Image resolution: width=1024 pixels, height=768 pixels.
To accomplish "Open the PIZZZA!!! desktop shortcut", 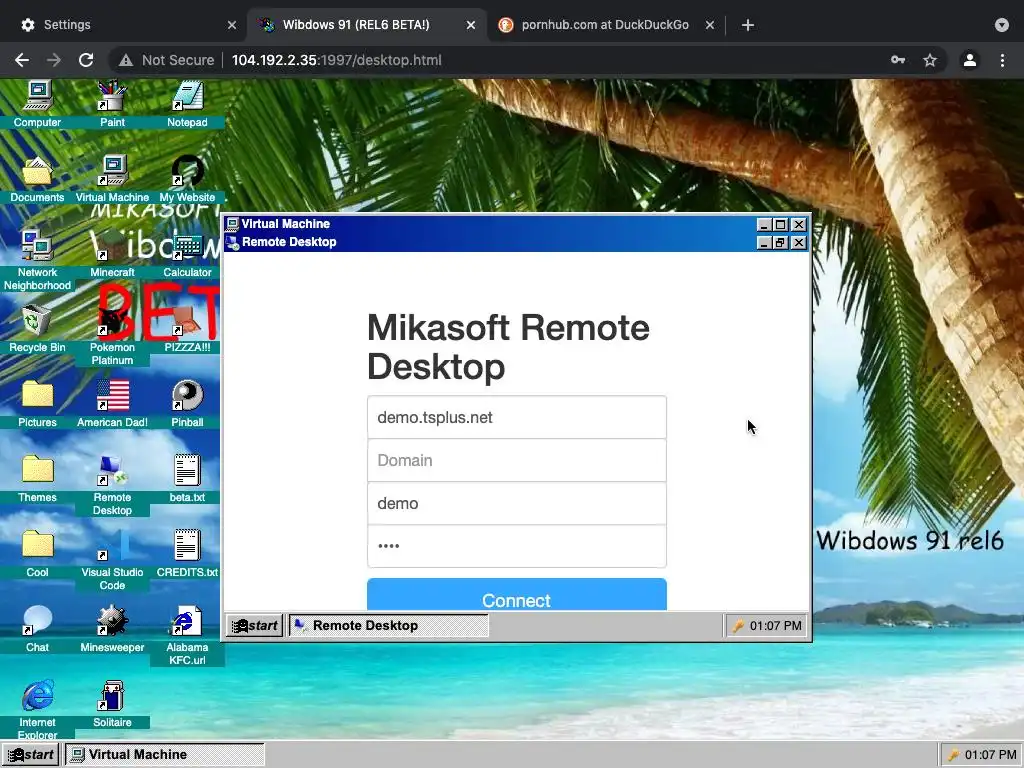I will [x=187, y=329].
